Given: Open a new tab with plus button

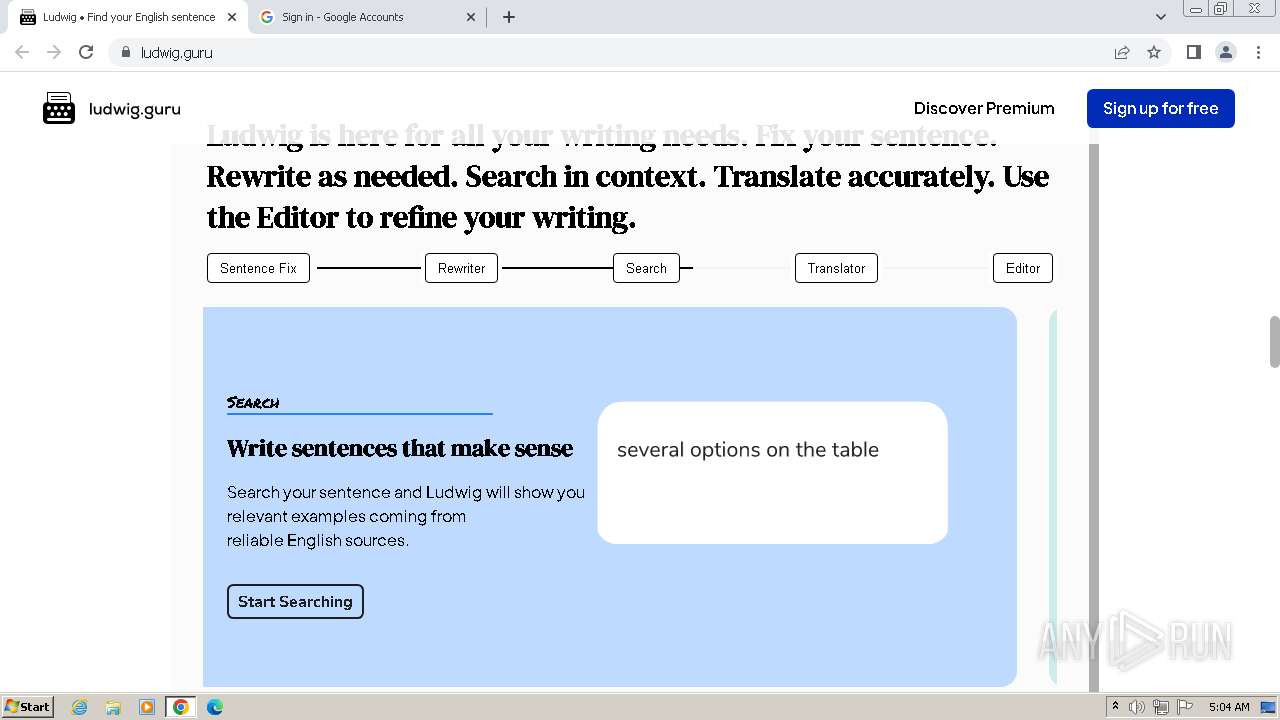Looking at the screenshot, I should point(509,17).
